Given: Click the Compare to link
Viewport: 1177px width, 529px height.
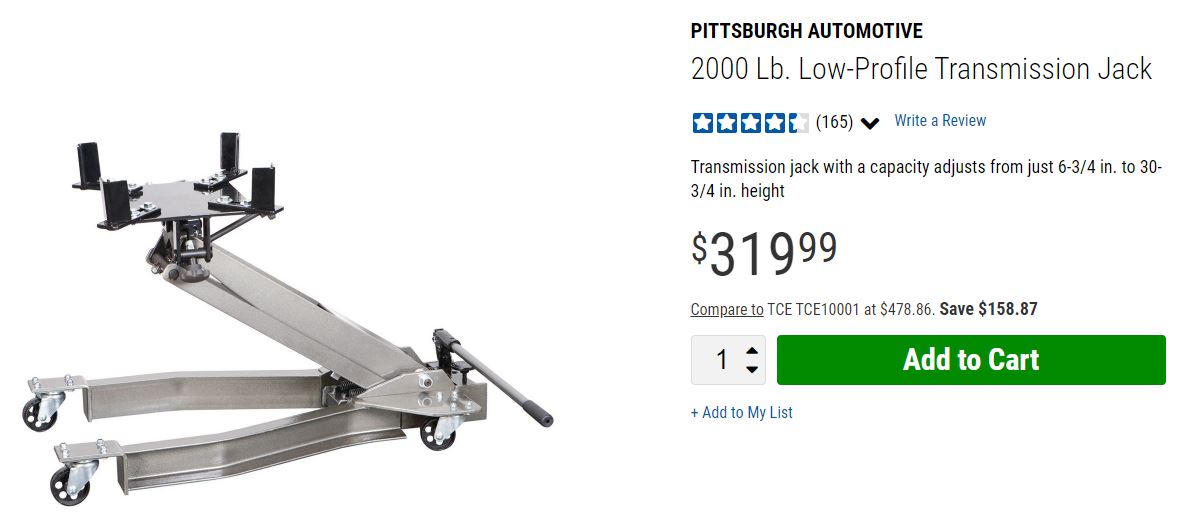Looking at the screenshot, I should [727, 310].
